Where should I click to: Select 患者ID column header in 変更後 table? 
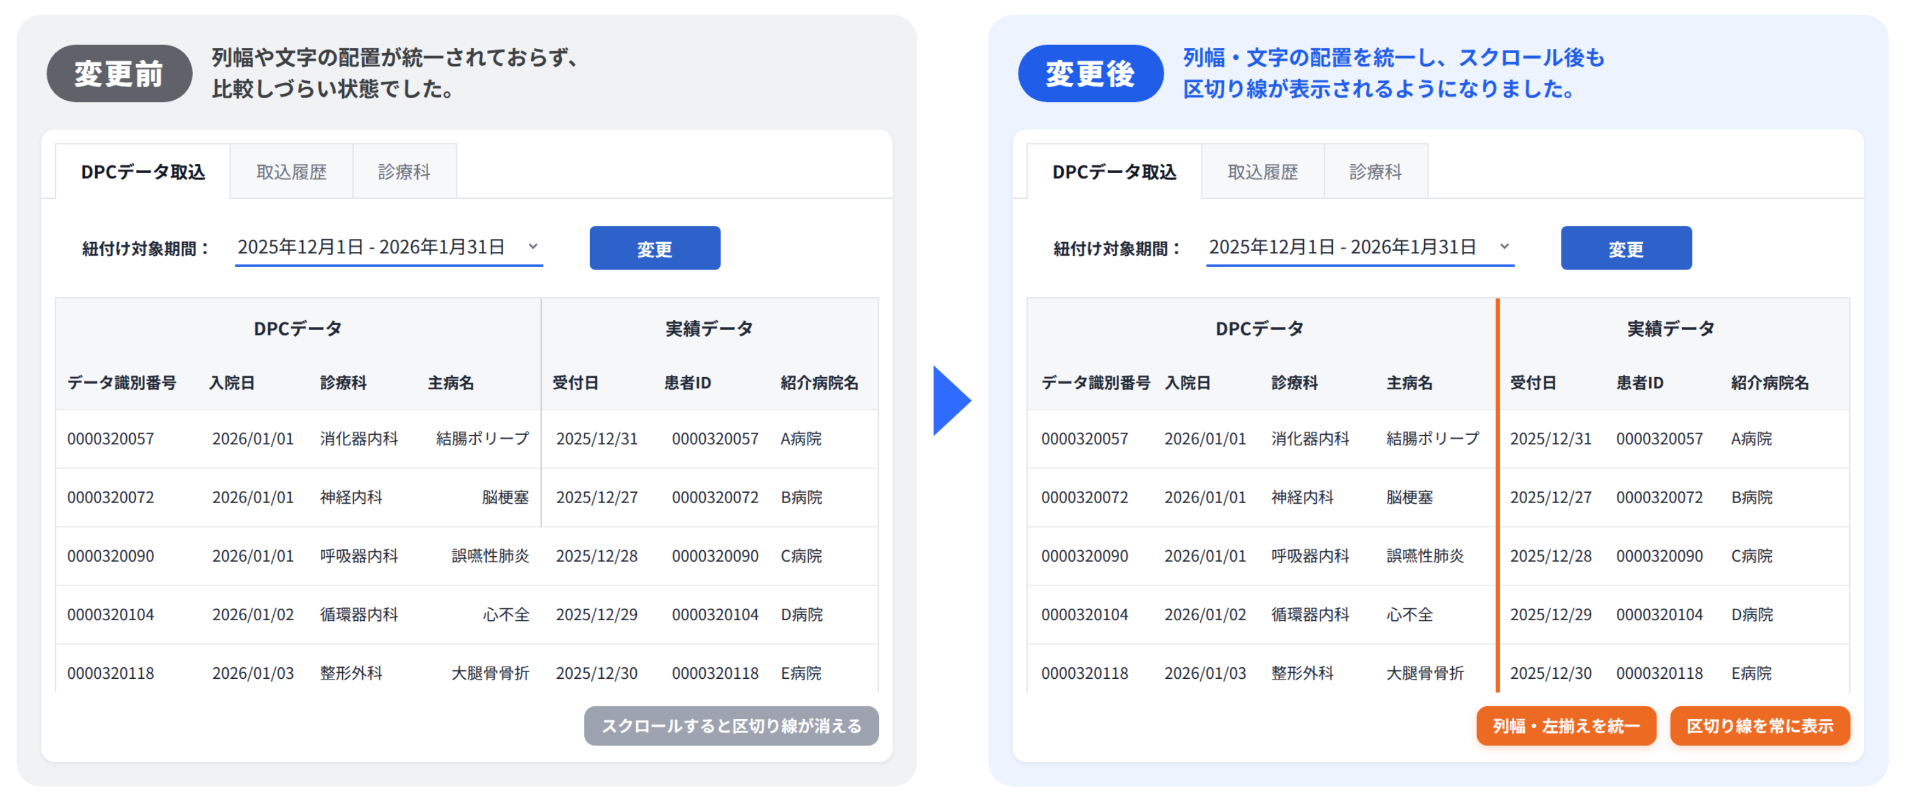1640,383
